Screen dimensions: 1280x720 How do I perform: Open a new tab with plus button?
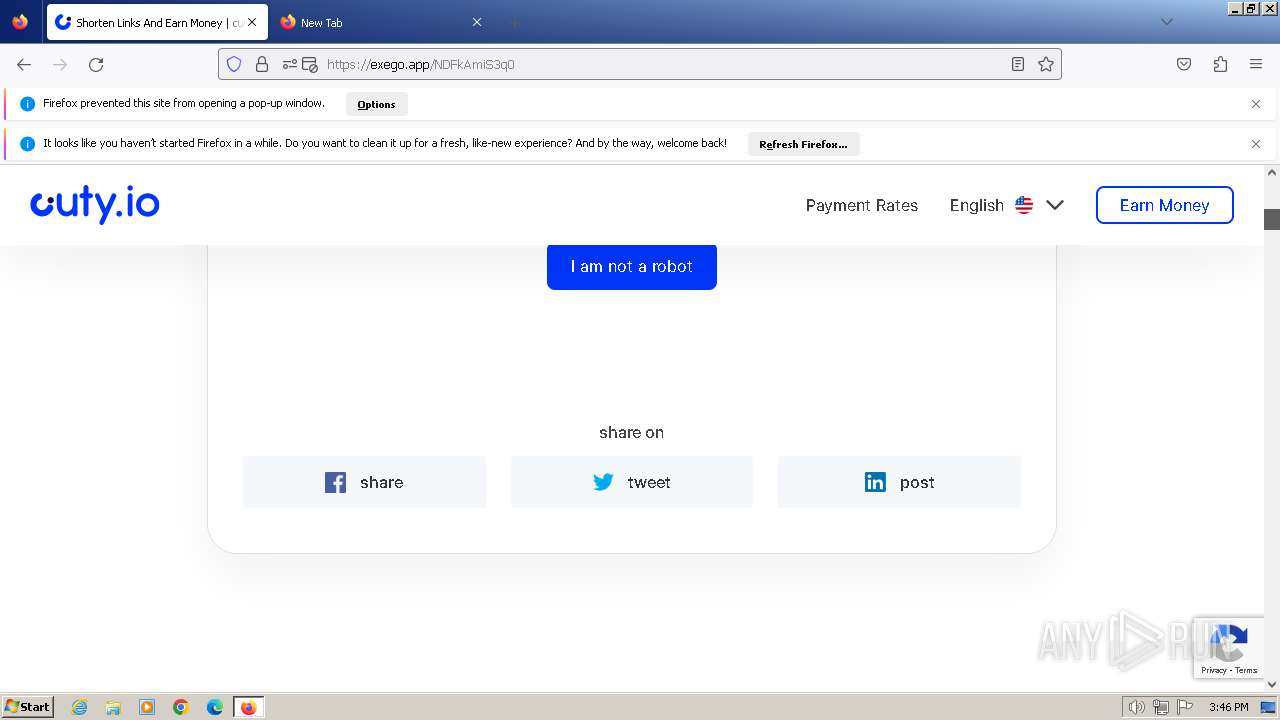(514, 22)
